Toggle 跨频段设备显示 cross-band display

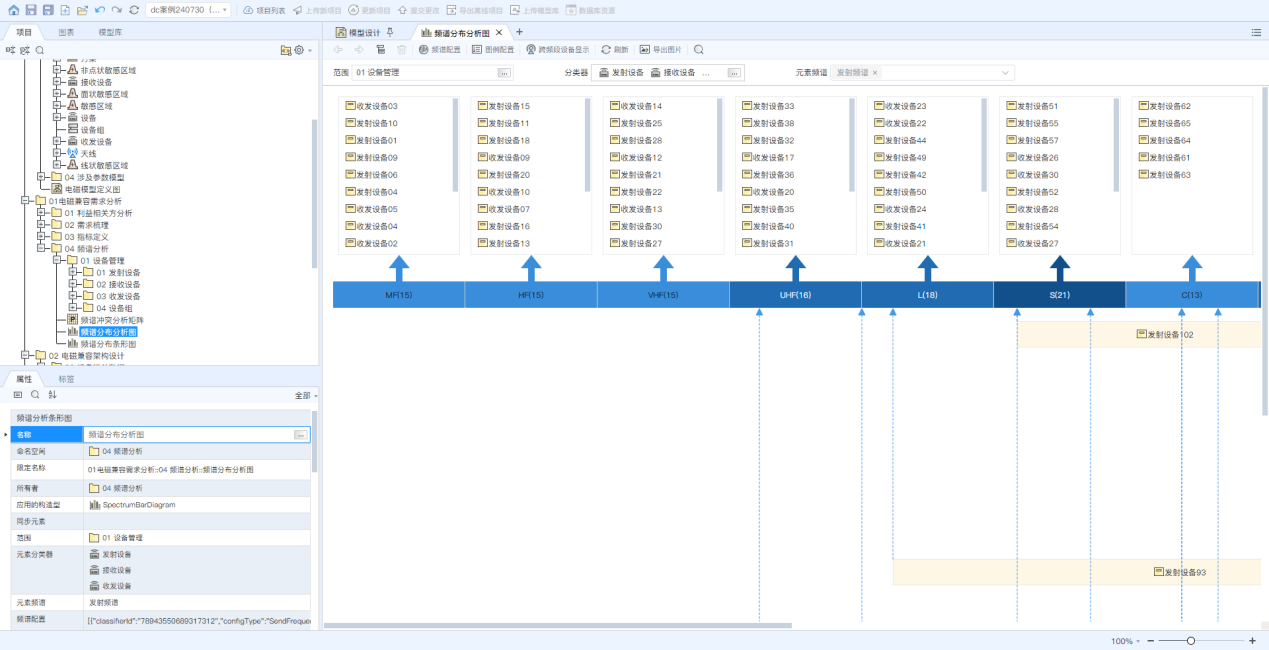[x=558, y=49]
